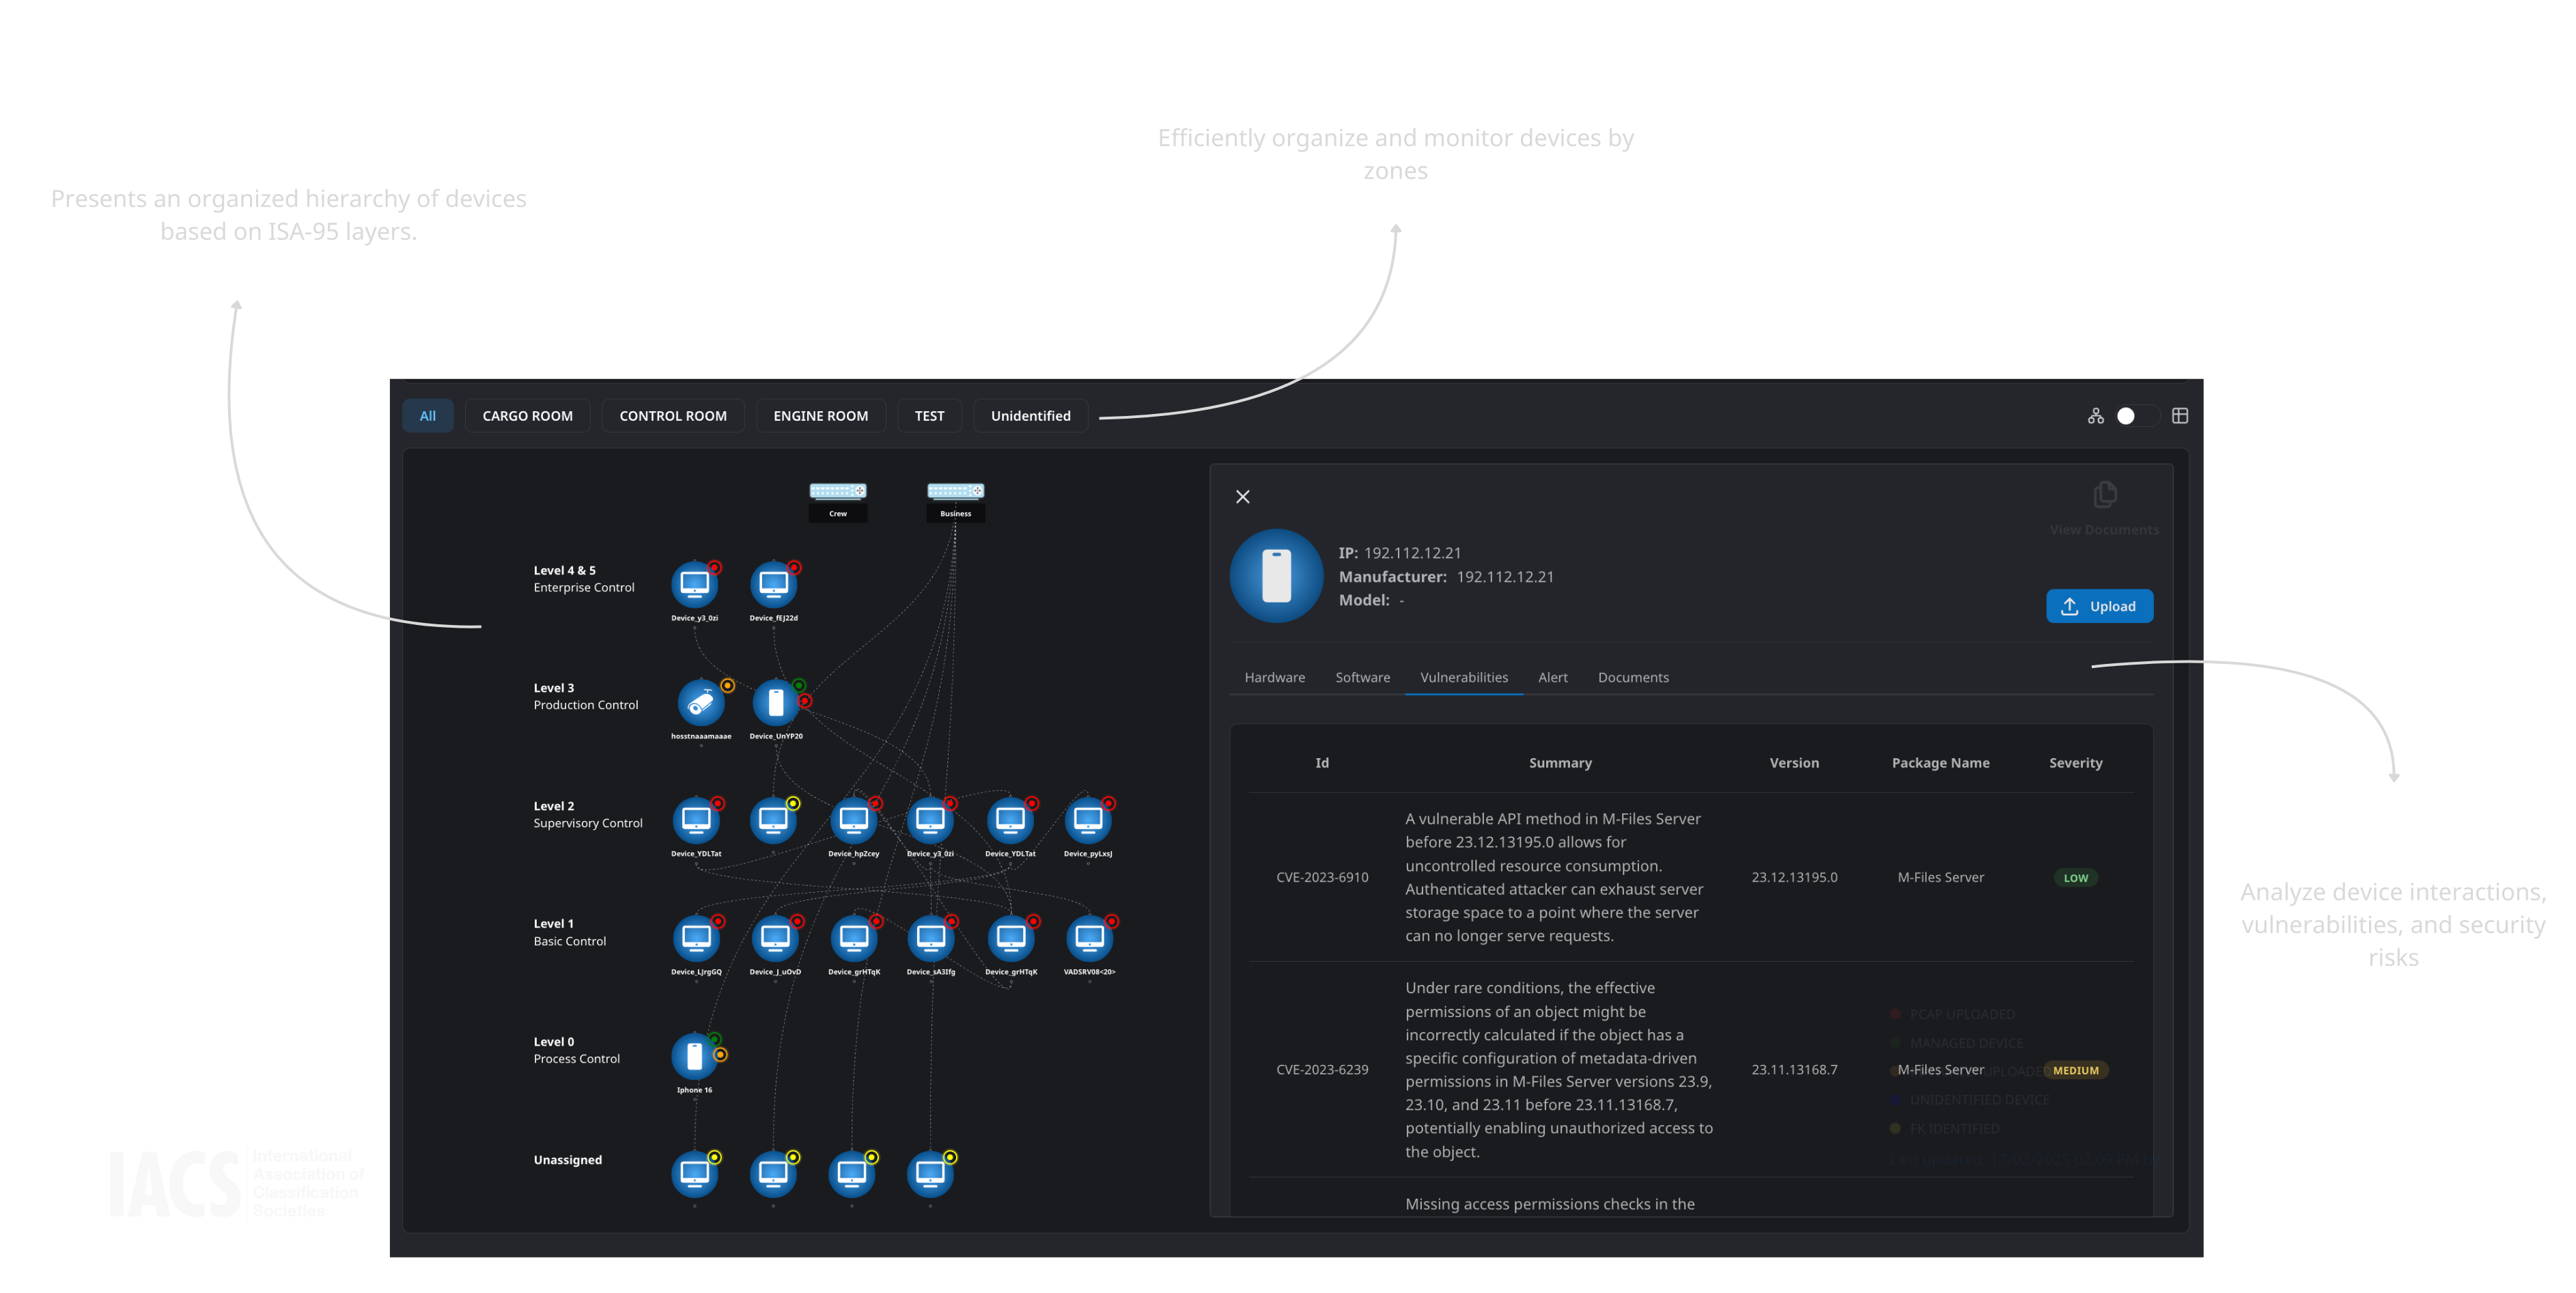
Task: Switch to grid view using the layout icon
Action: [x=2180, y=415]
